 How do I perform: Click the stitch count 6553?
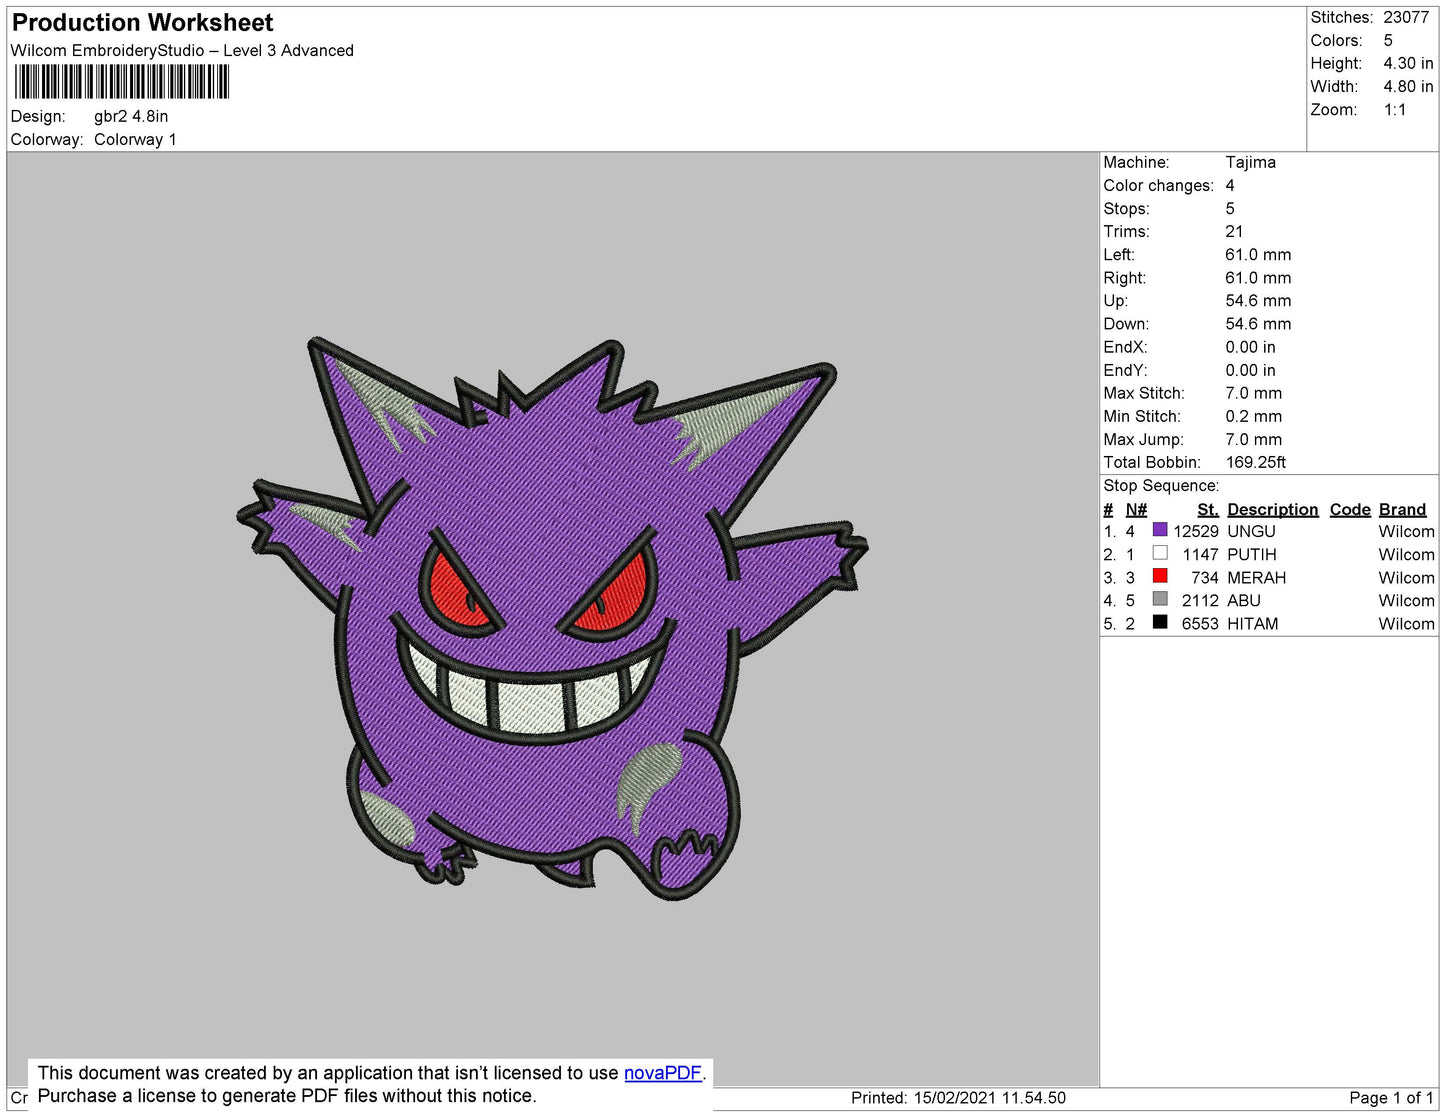pyautogui.click(x=1200, y=623)
